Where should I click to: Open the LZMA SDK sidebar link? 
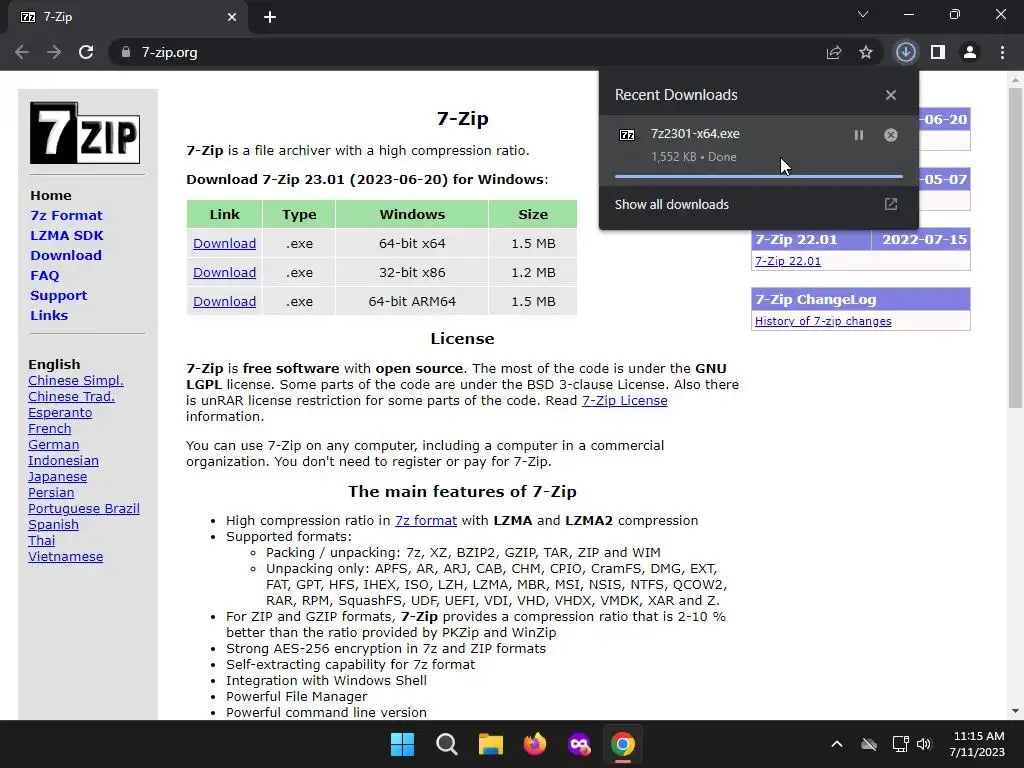[67, 235]
